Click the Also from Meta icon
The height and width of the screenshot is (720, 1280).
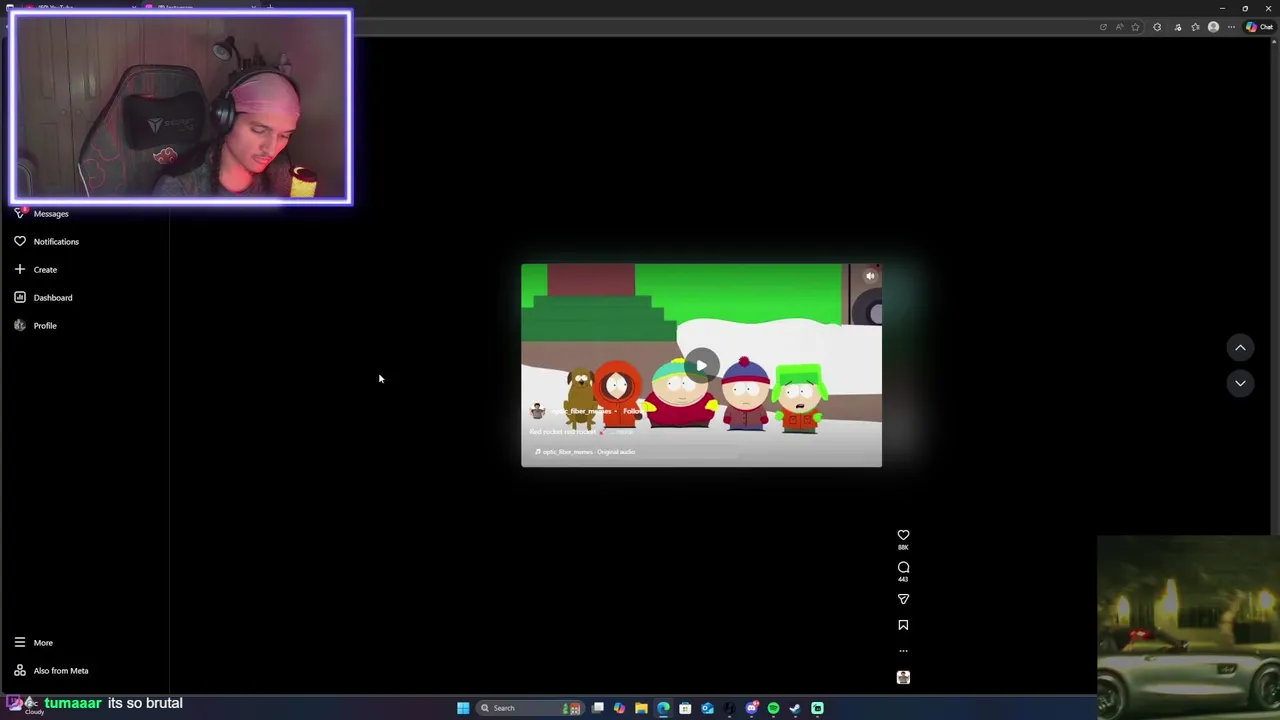20,671
